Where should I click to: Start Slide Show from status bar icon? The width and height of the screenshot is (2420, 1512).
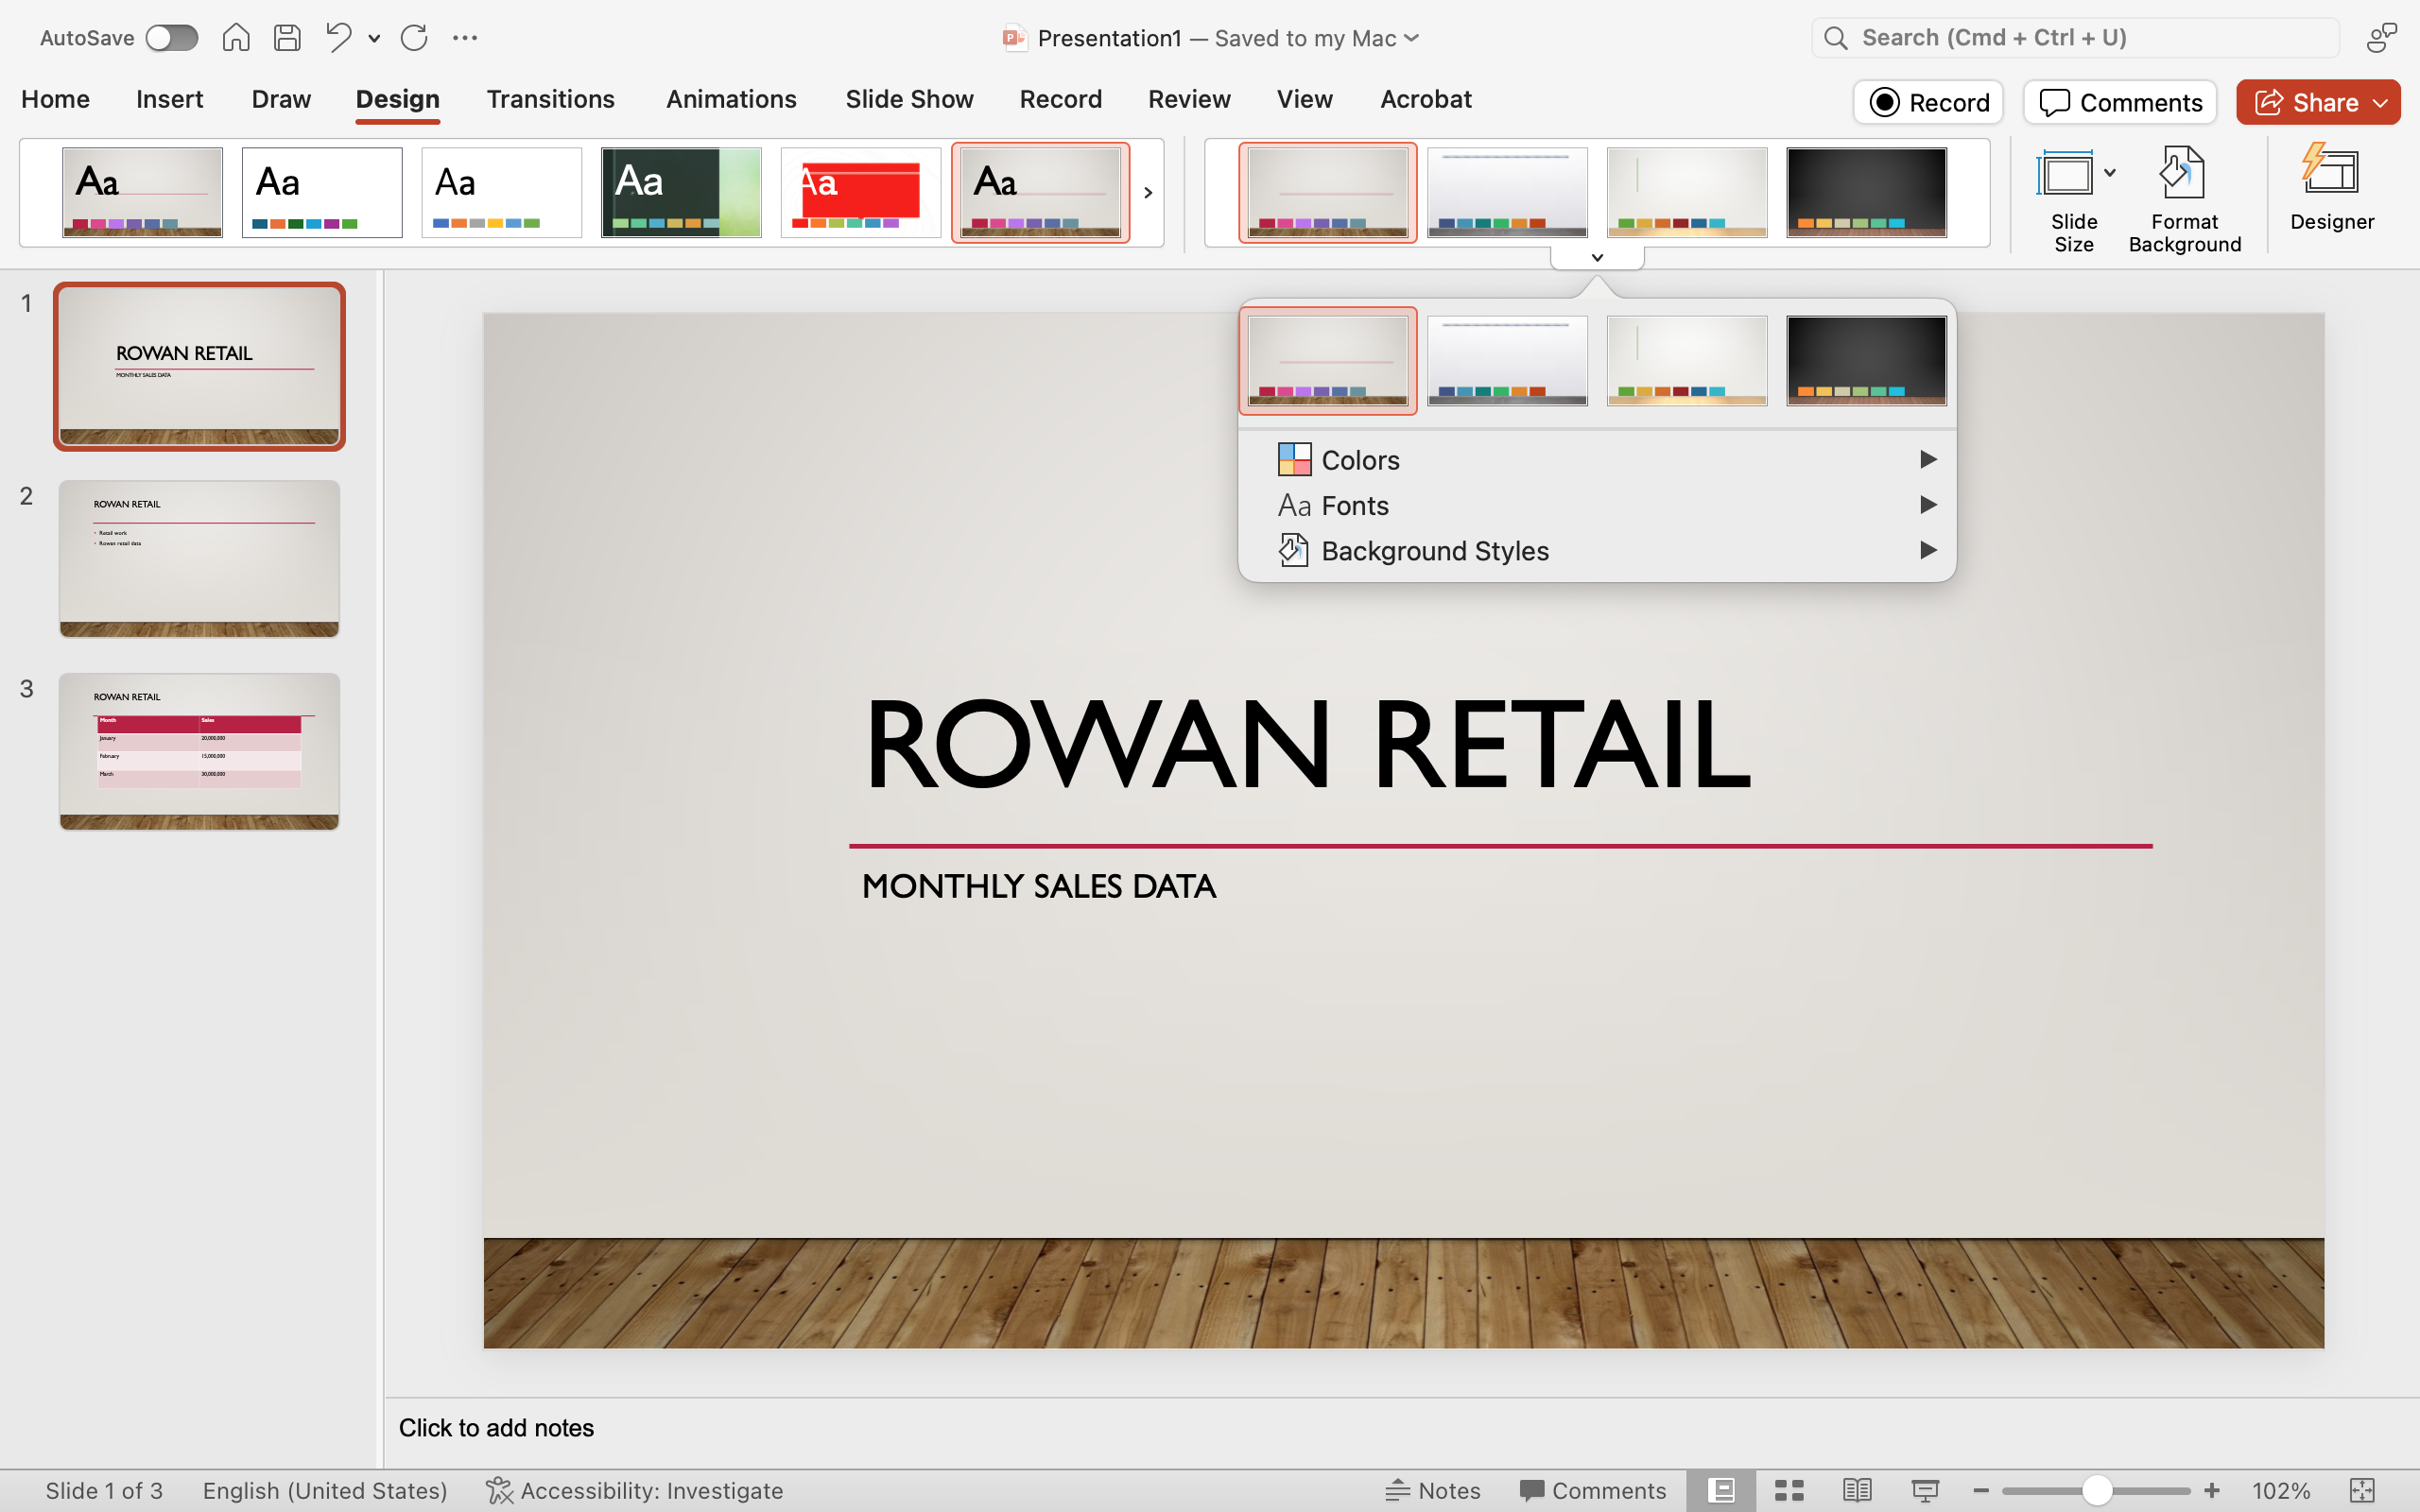click(1925, 1491)
